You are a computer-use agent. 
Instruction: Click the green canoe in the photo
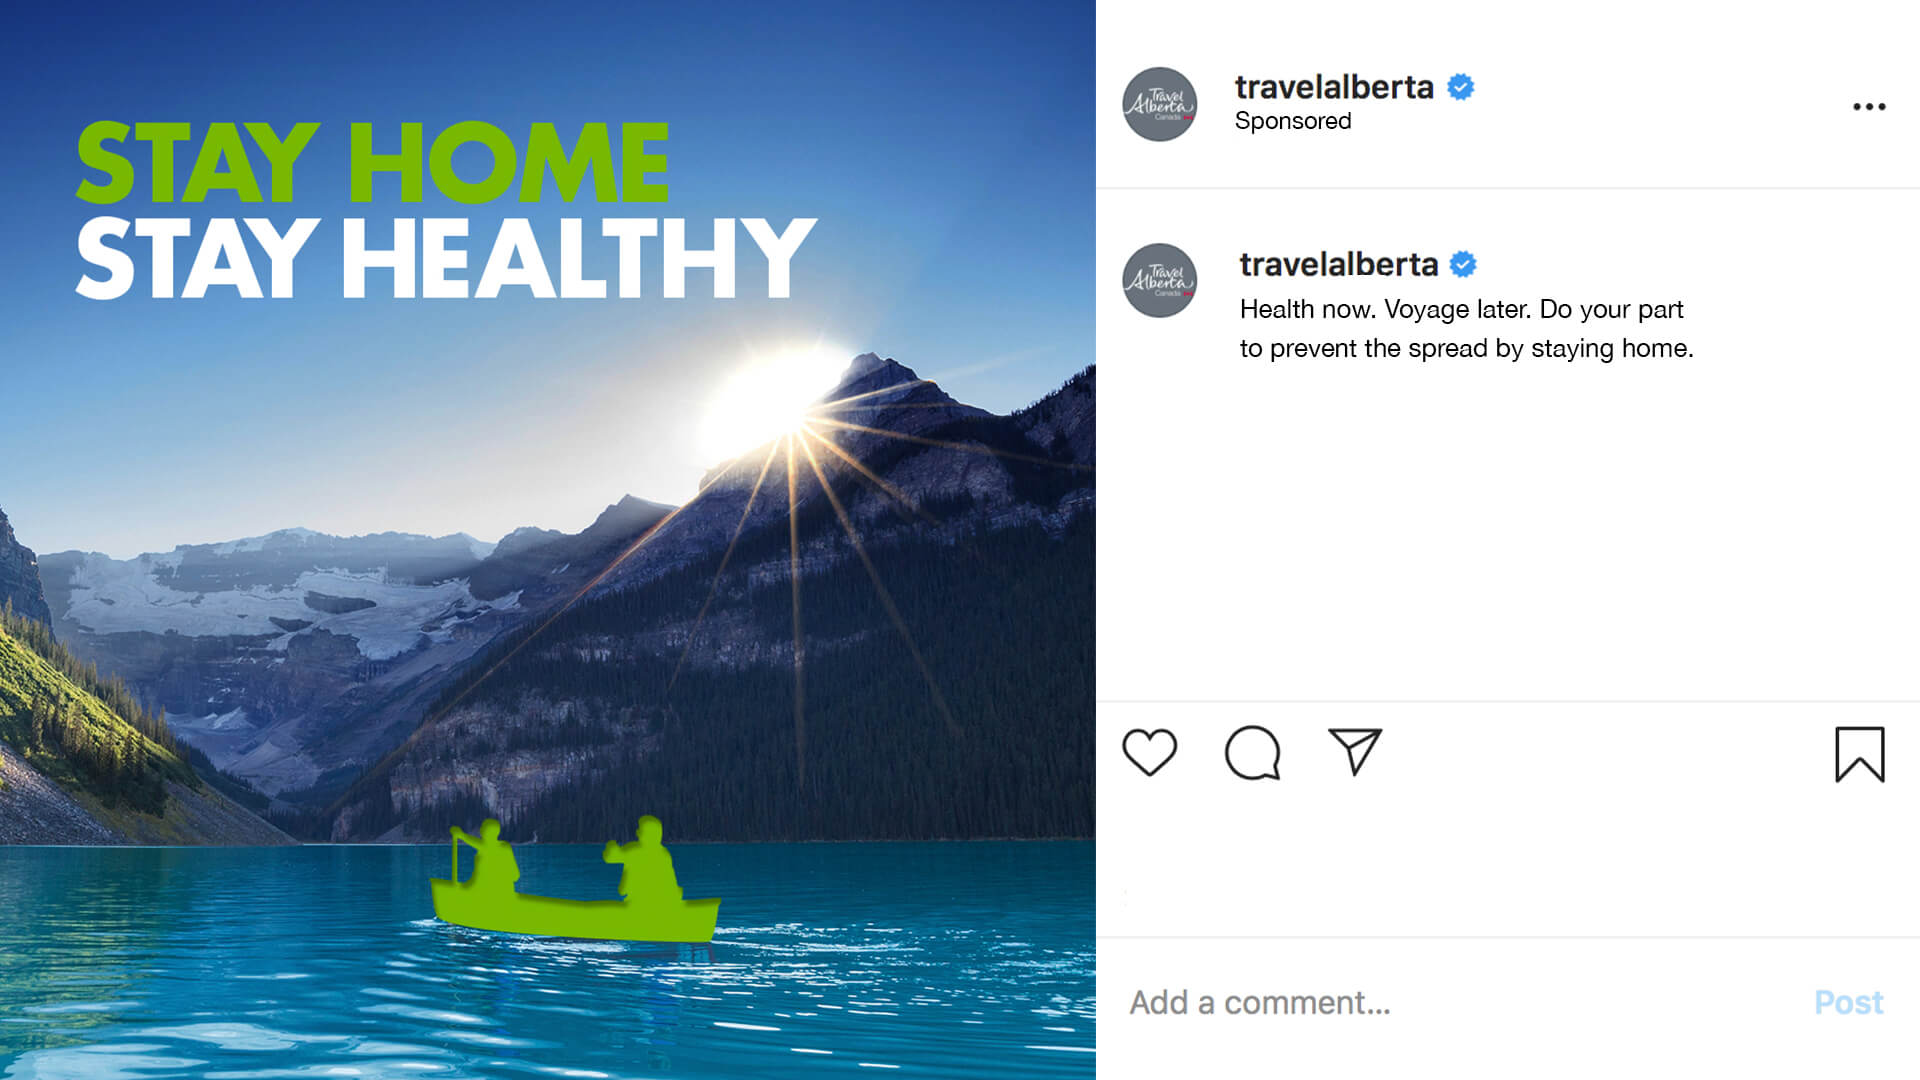coord(575,882)
